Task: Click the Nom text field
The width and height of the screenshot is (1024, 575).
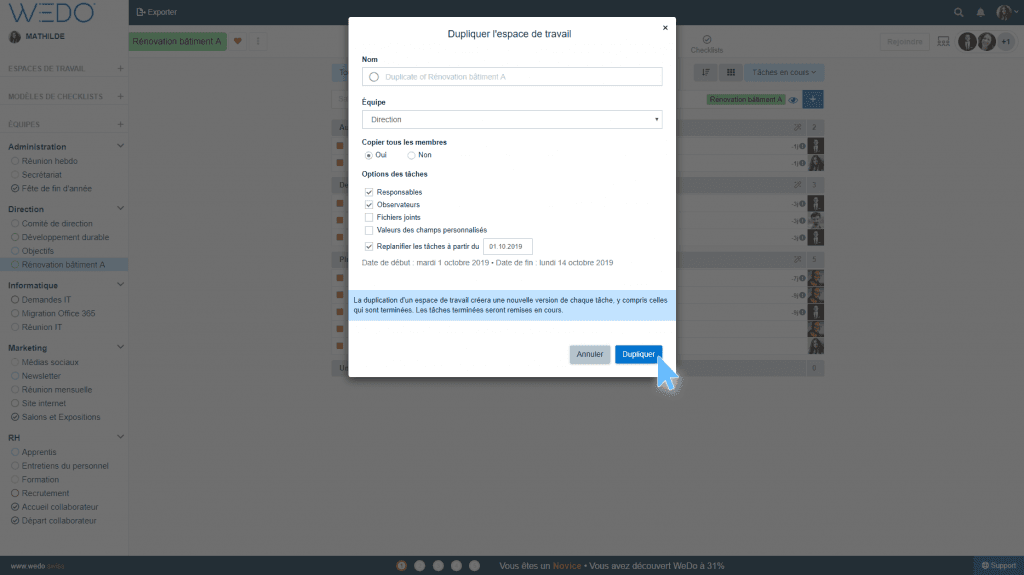Action: coord(511,76)
